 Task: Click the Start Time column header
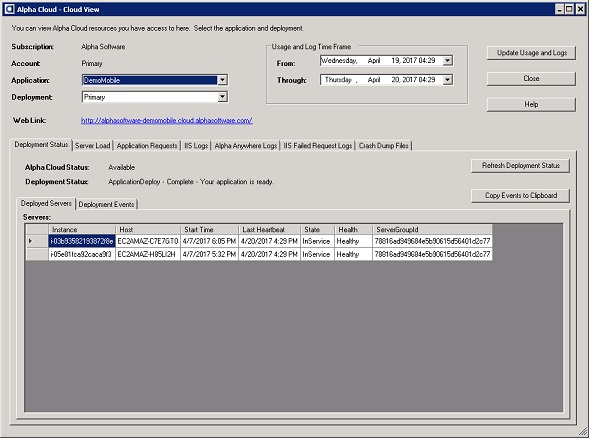point(210,230)
